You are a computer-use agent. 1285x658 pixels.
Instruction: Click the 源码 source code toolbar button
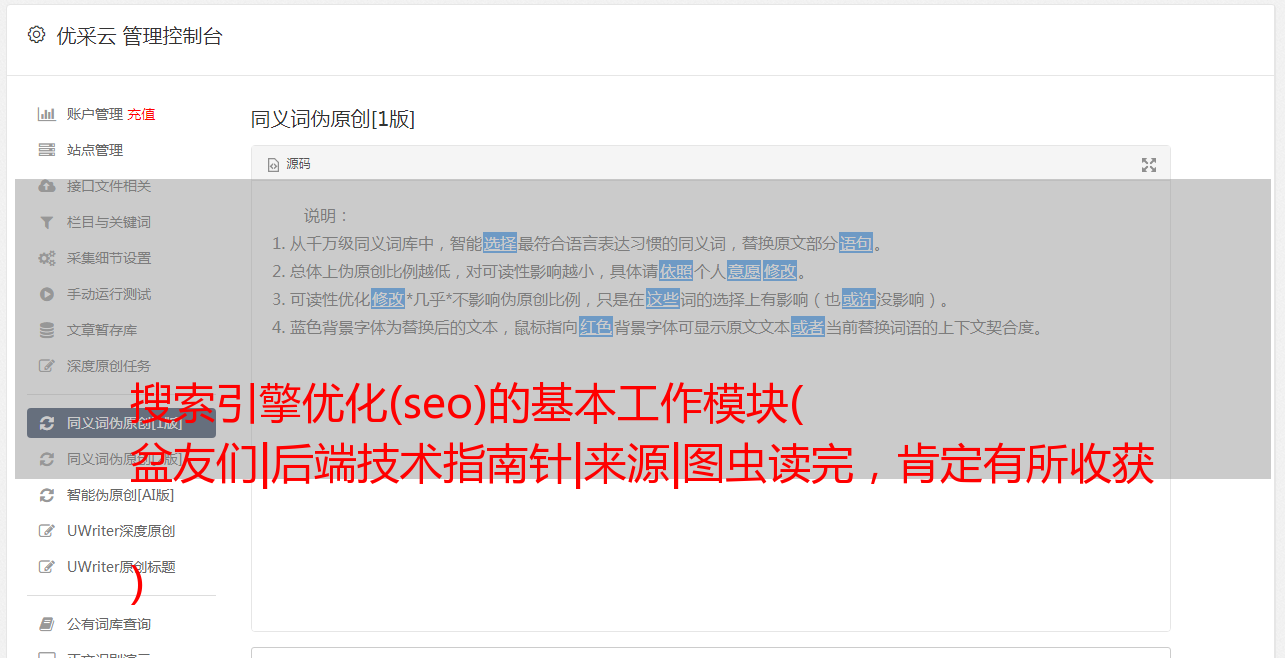click(x=289, y=164)
